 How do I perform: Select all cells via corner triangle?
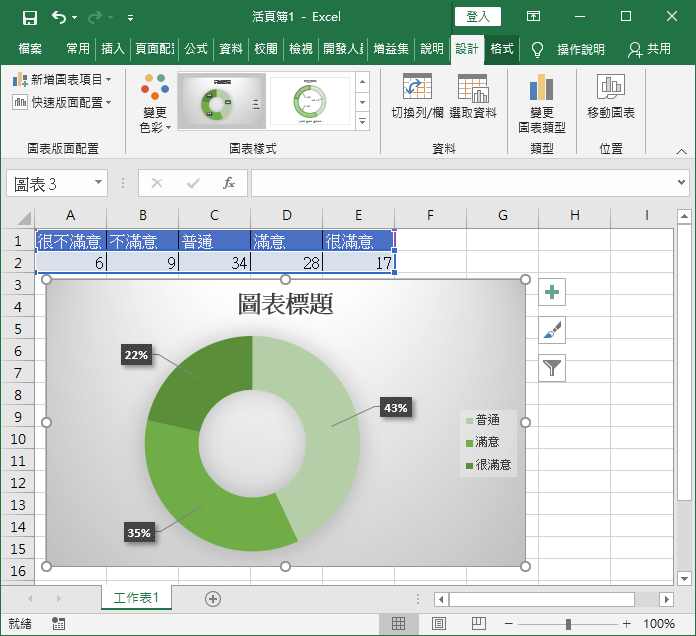point(23,217)
